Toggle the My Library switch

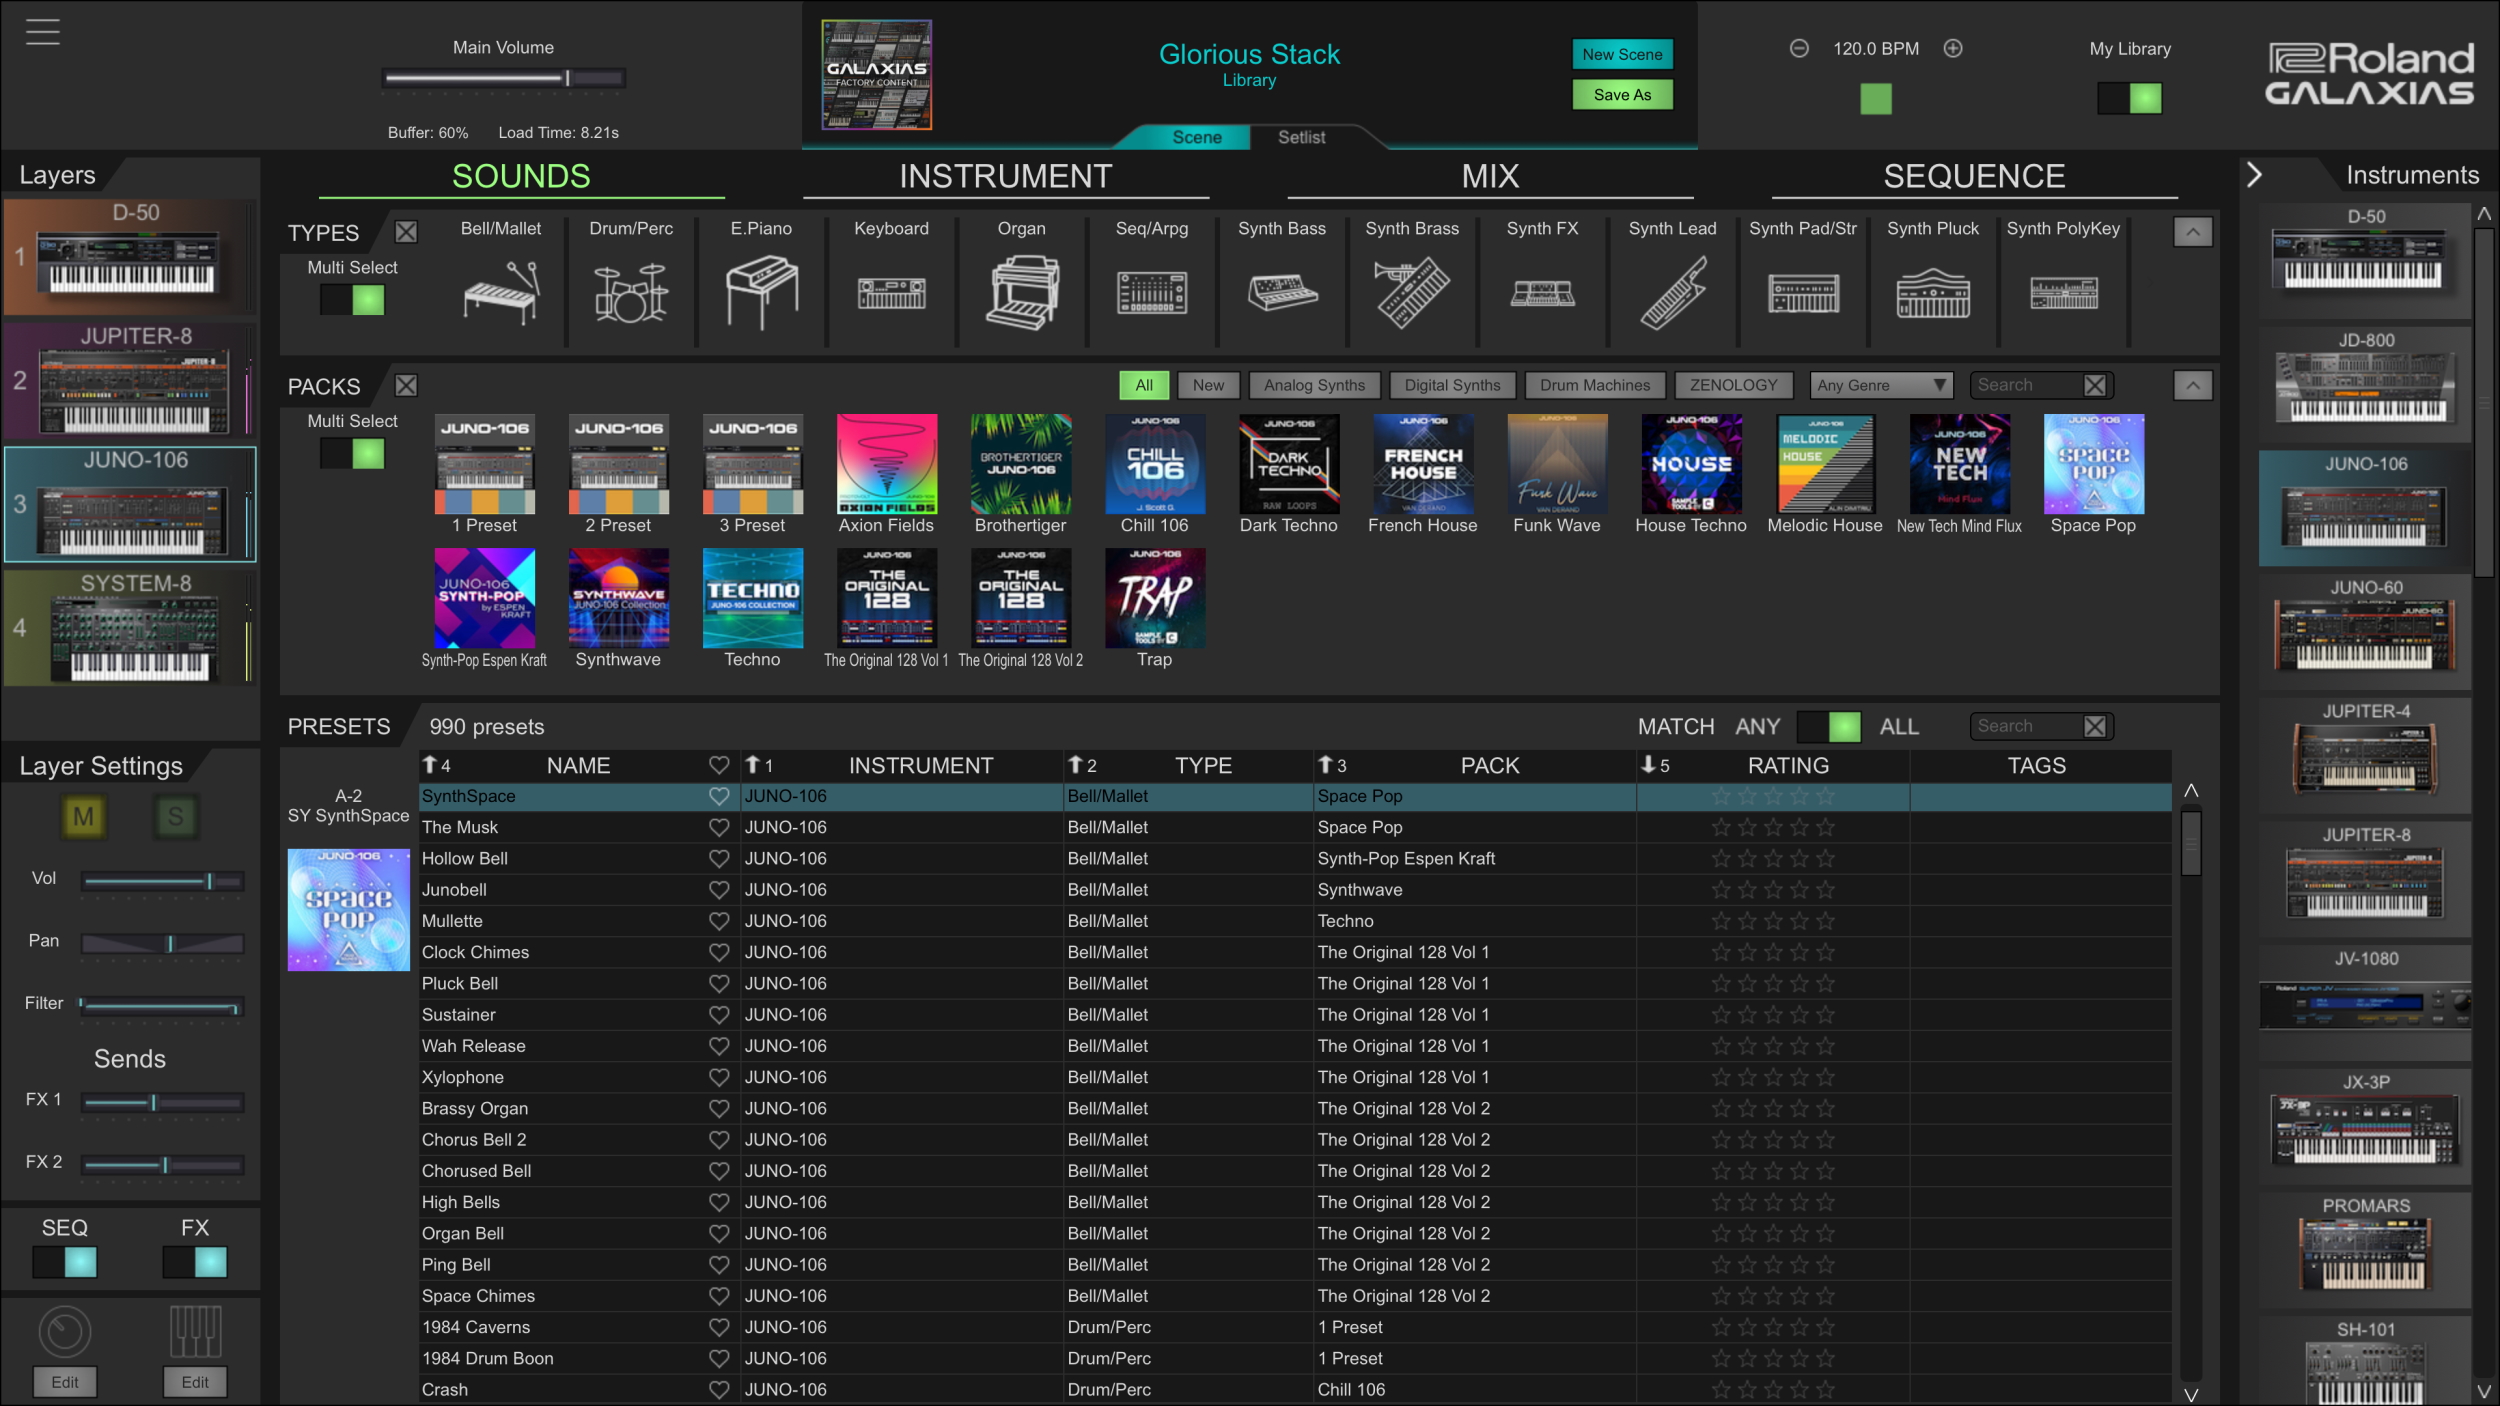tap(2129, 98)
